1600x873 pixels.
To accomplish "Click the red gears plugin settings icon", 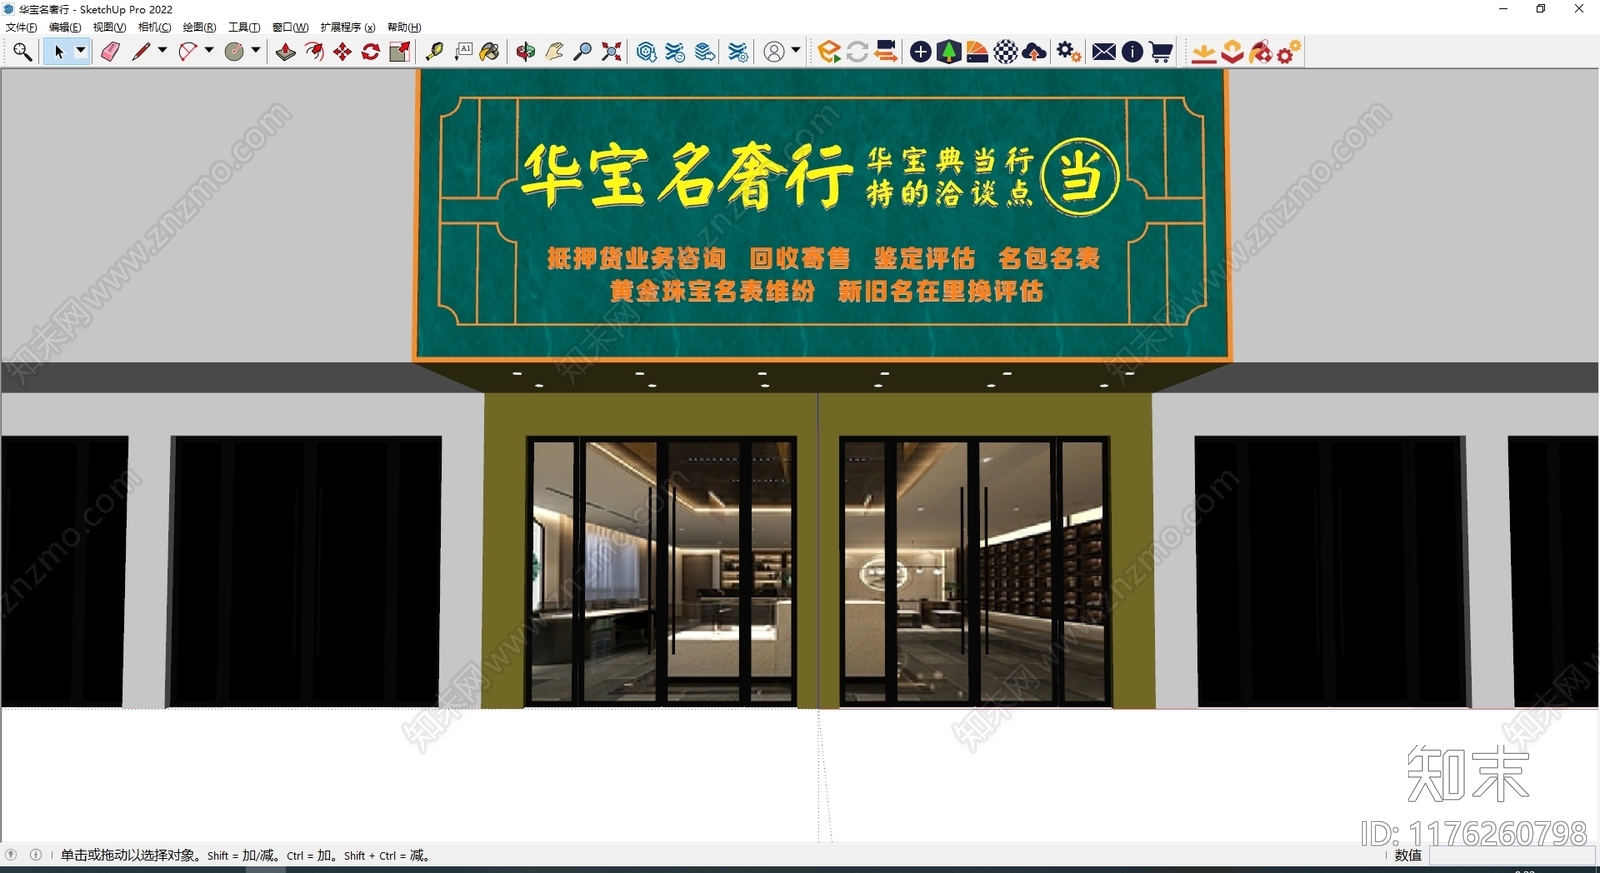I will click(x=1289, y=52).
